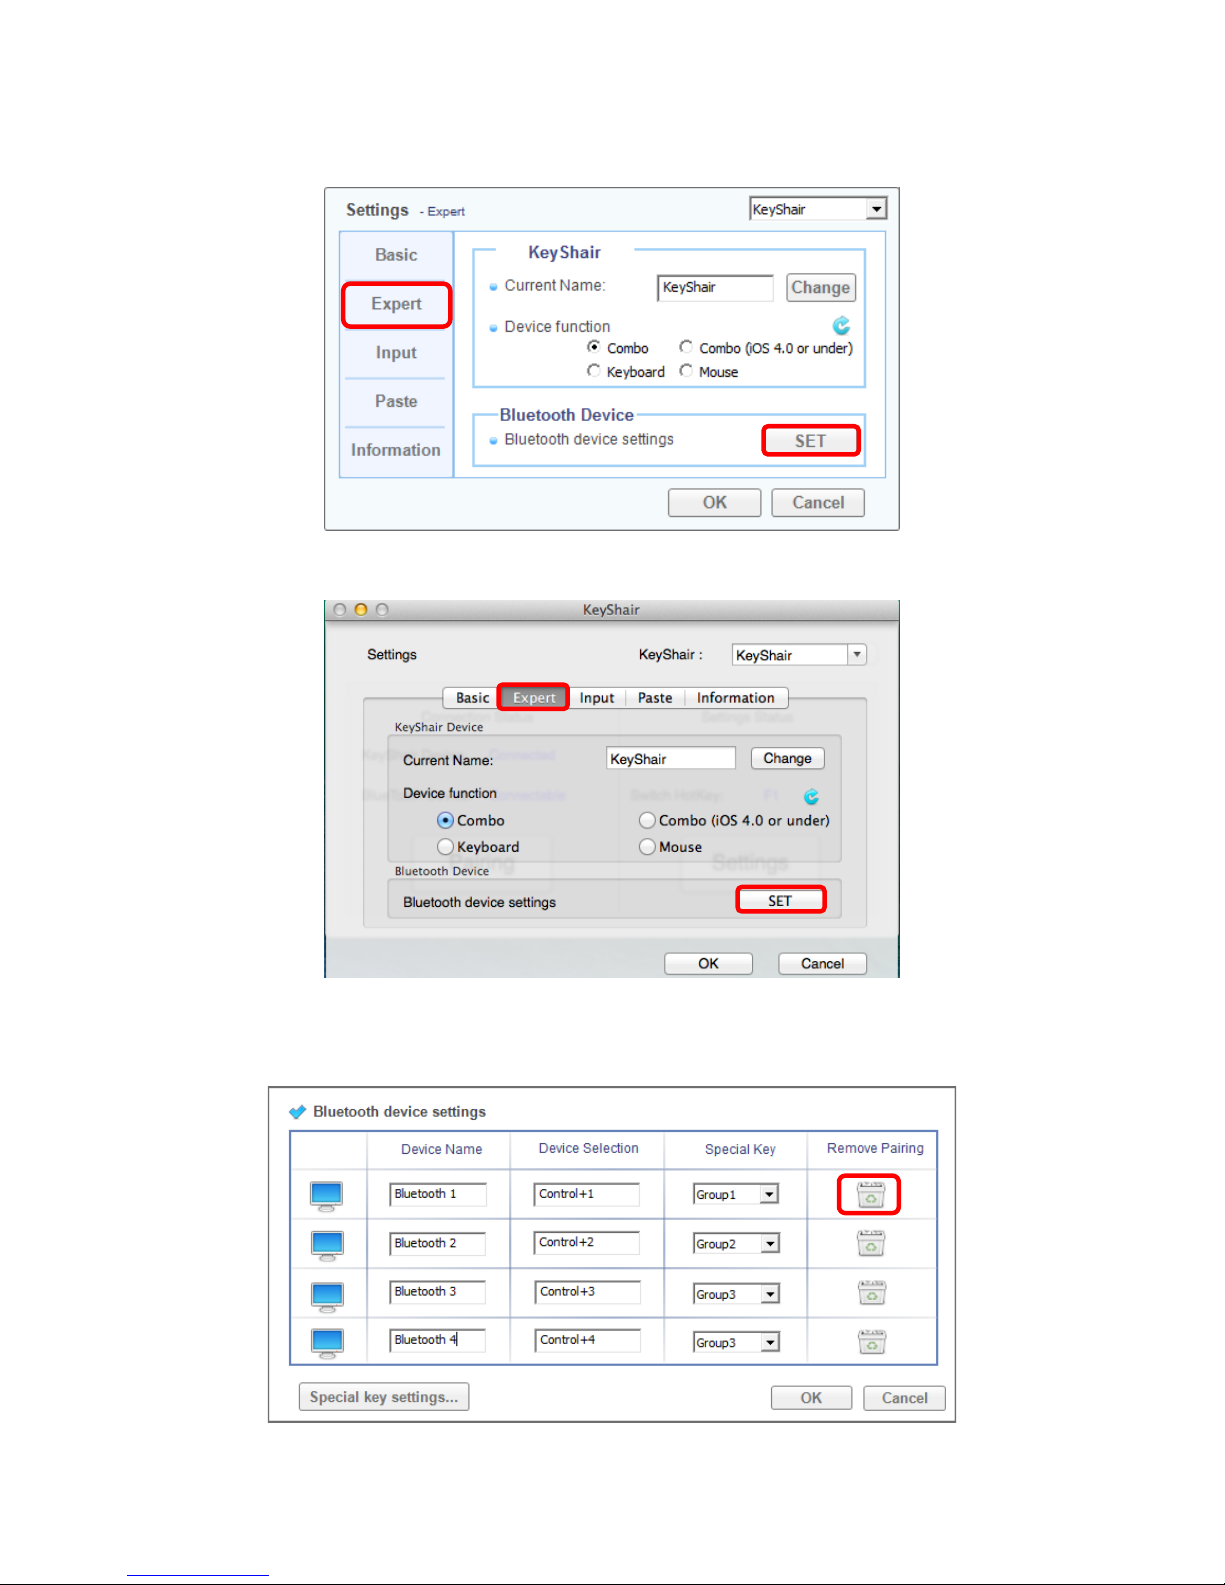This screenshot has width=1225, height=1585.
Task: Open Group2 Special Key dropdown for Bluetooth 2
Action: (x=769, y=1244)
